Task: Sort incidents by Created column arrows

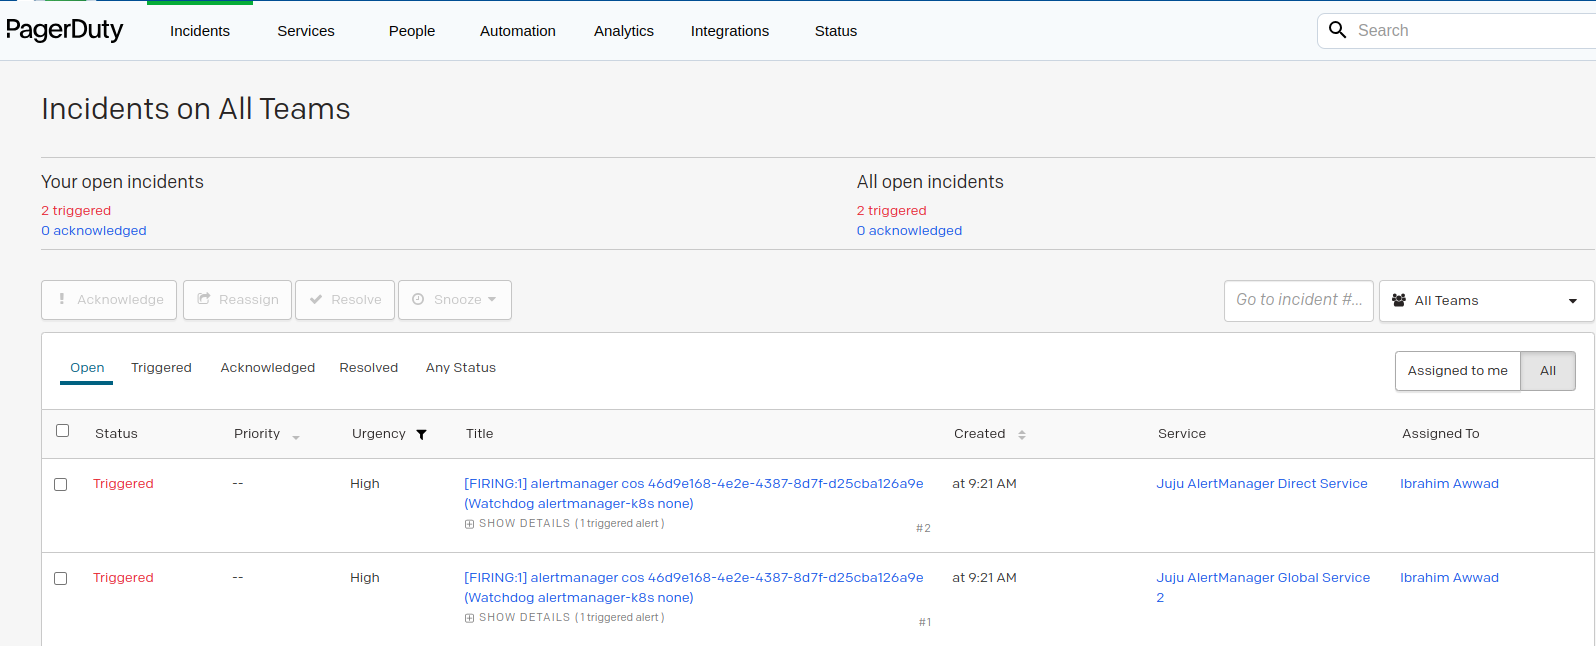Action: [x=1022, y=435]
